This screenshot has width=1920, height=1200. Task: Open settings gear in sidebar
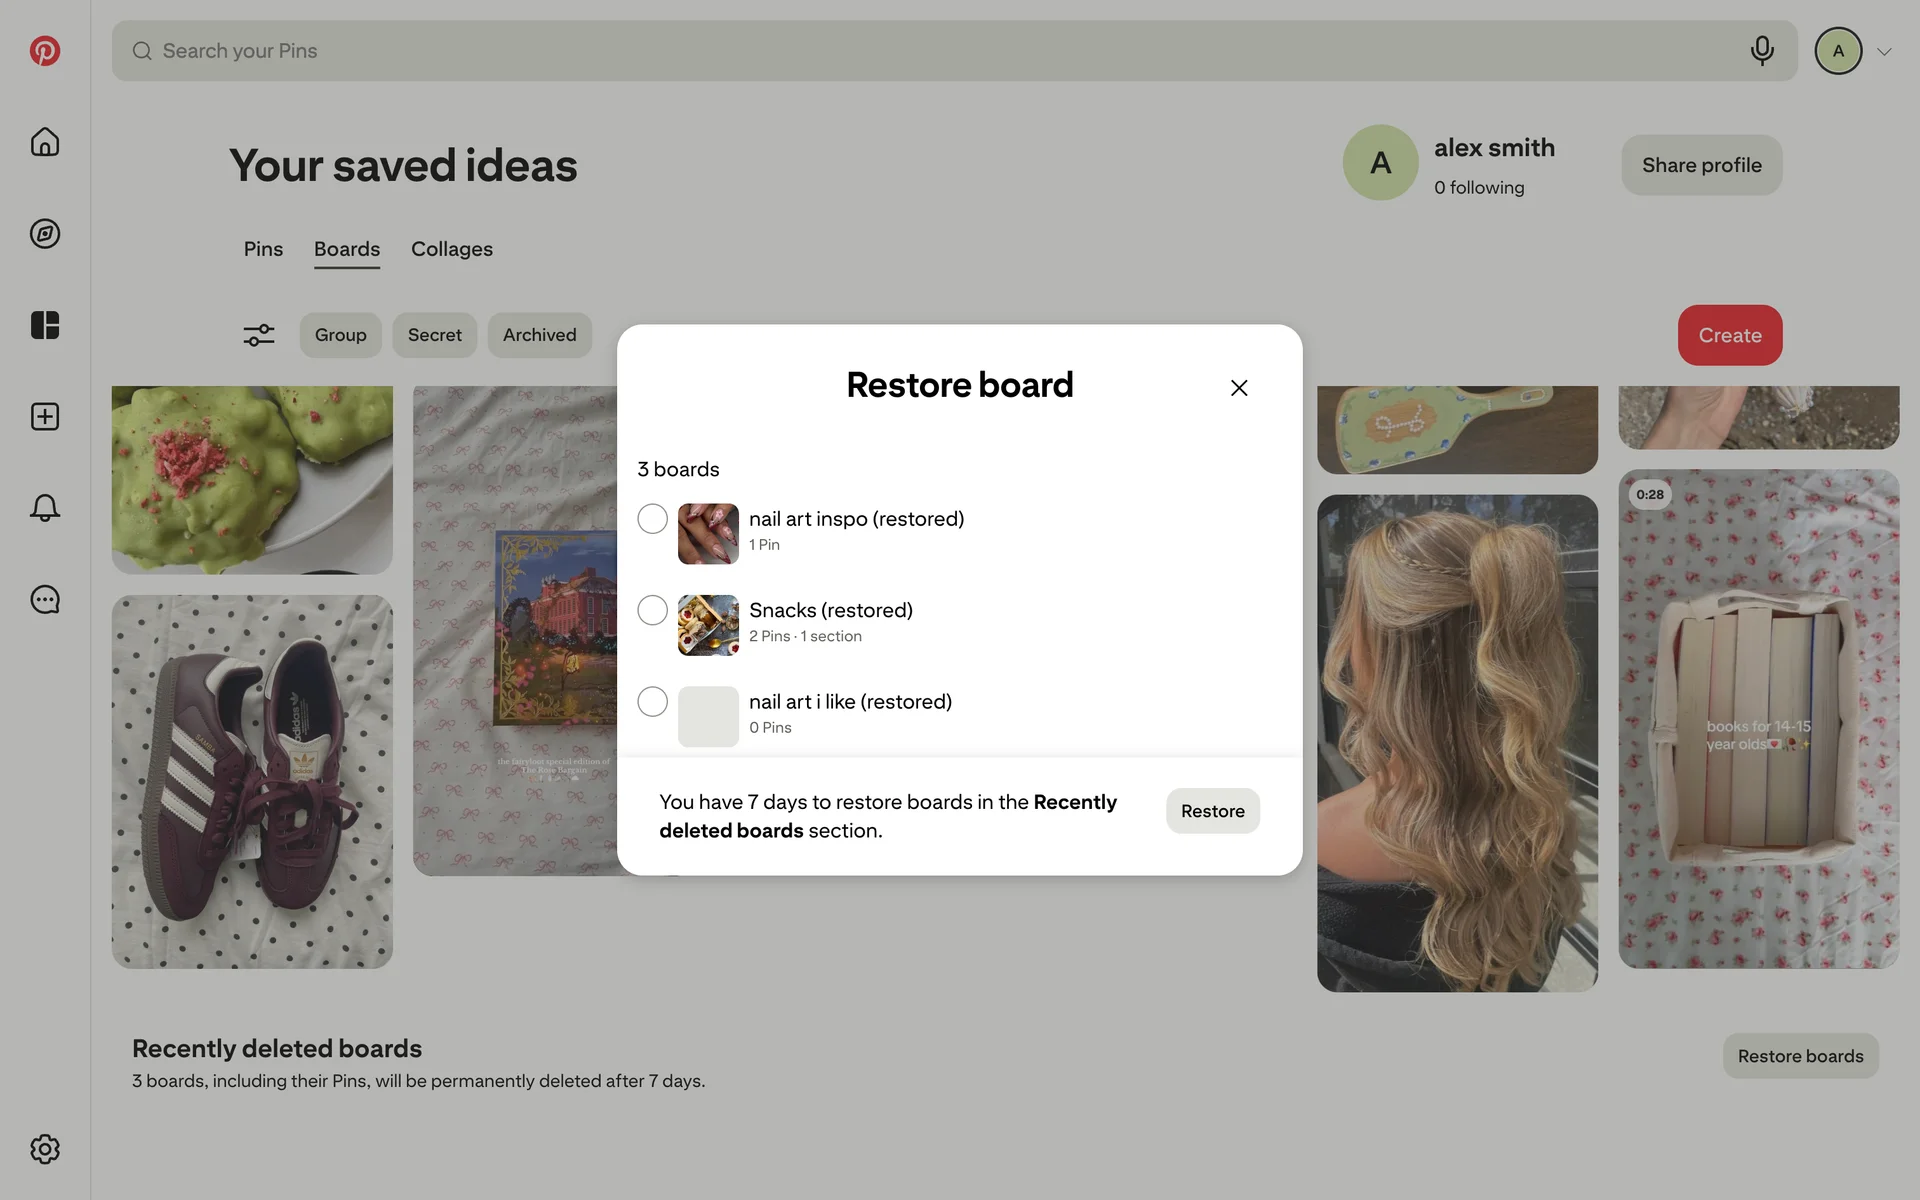point(45,1149)
